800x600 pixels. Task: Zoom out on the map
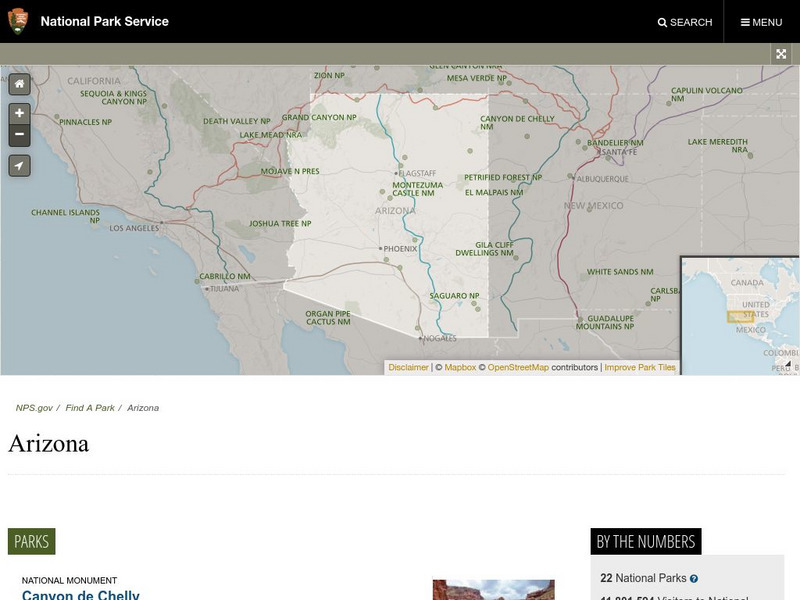pos(19,135)
